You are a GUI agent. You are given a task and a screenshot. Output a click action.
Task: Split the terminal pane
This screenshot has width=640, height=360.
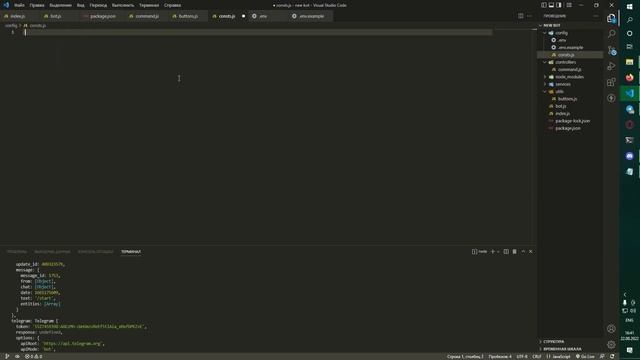tap(506, 251)
